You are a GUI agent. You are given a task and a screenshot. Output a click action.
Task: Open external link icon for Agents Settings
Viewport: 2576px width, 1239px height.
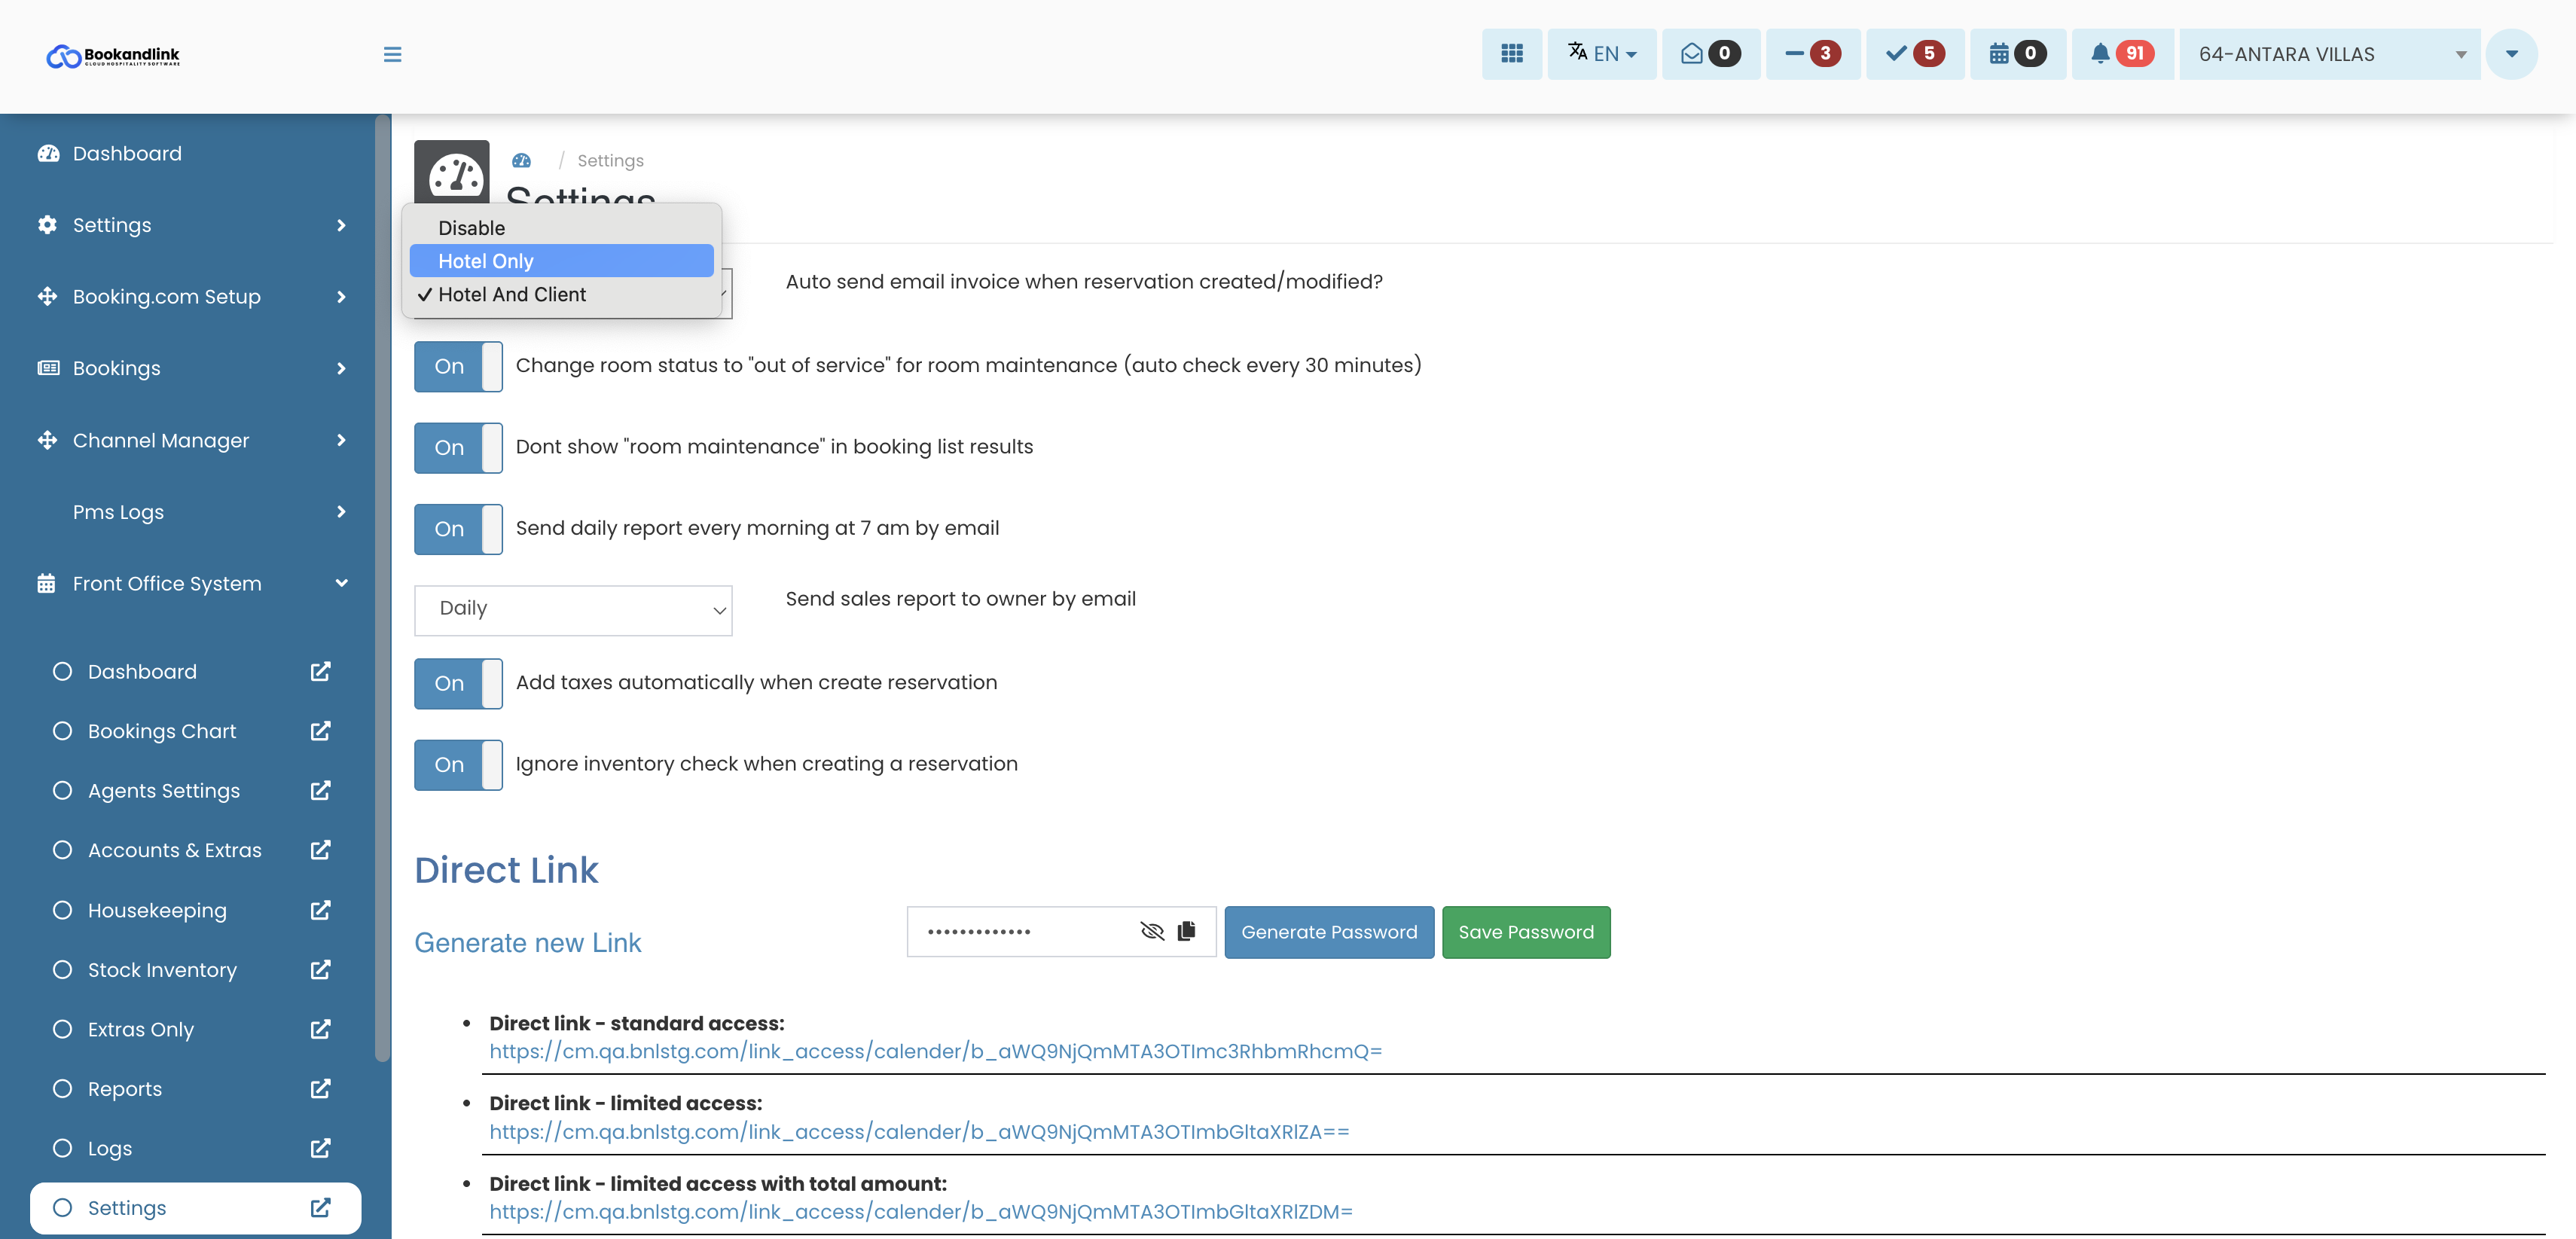tap(320, 790)
